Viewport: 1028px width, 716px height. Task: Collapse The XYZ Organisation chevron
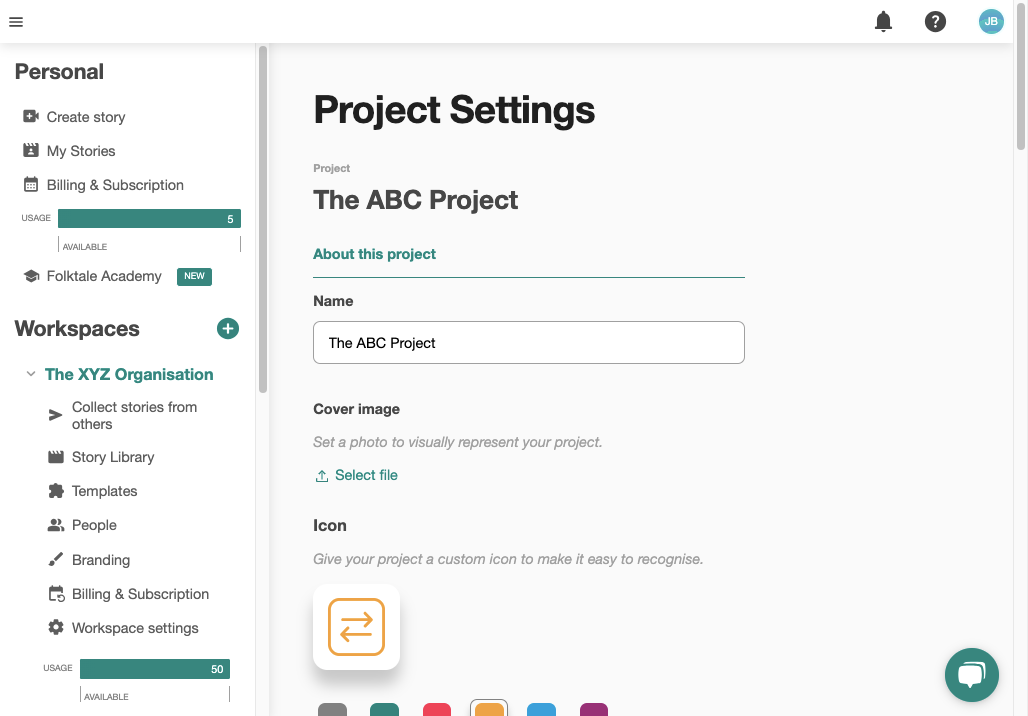[x=30, y=374]
